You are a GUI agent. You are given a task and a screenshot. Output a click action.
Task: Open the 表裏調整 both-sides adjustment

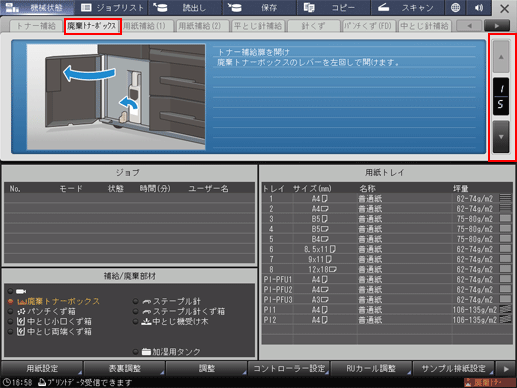[x=125, y=368]
